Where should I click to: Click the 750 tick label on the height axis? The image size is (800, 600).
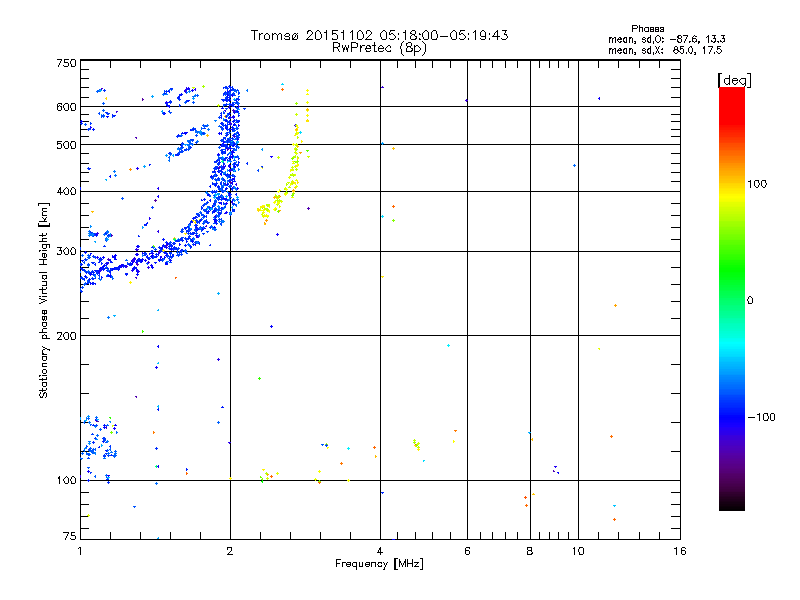click(66, 63)
